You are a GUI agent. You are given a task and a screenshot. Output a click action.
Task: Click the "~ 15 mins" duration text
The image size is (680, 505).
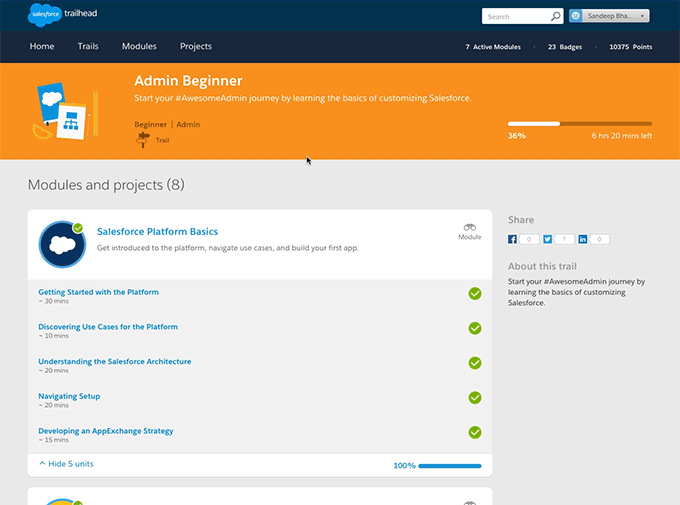(53, 440)
